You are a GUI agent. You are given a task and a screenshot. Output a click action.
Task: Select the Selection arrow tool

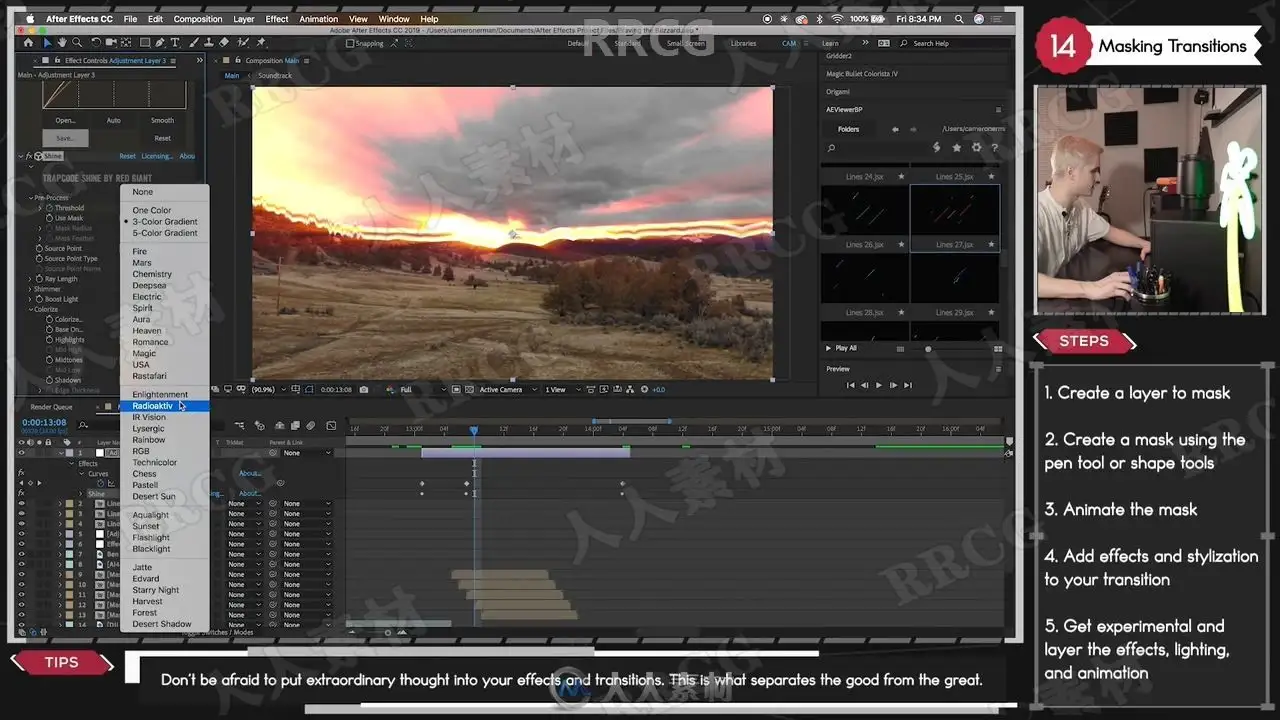pyautogui.click(x=47, y=43)
